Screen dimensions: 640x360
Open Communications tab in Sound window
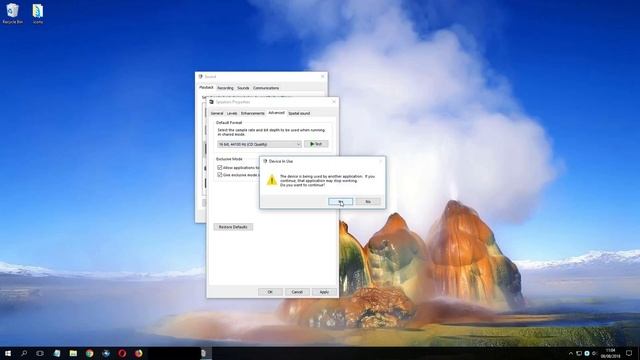tap(266, 88)
